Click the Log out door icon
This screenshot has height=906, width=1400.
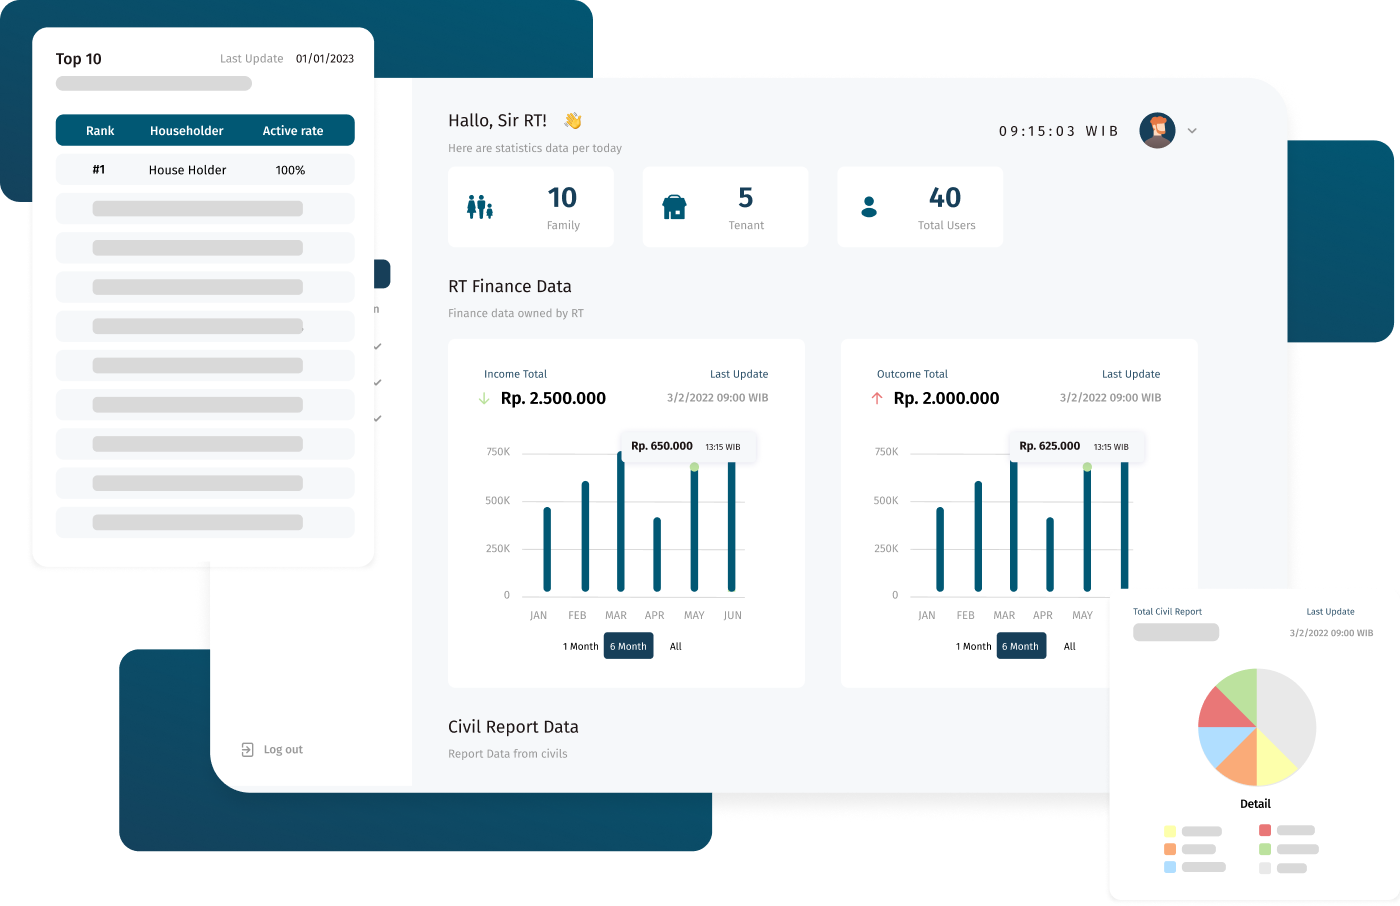click(247, 749)
